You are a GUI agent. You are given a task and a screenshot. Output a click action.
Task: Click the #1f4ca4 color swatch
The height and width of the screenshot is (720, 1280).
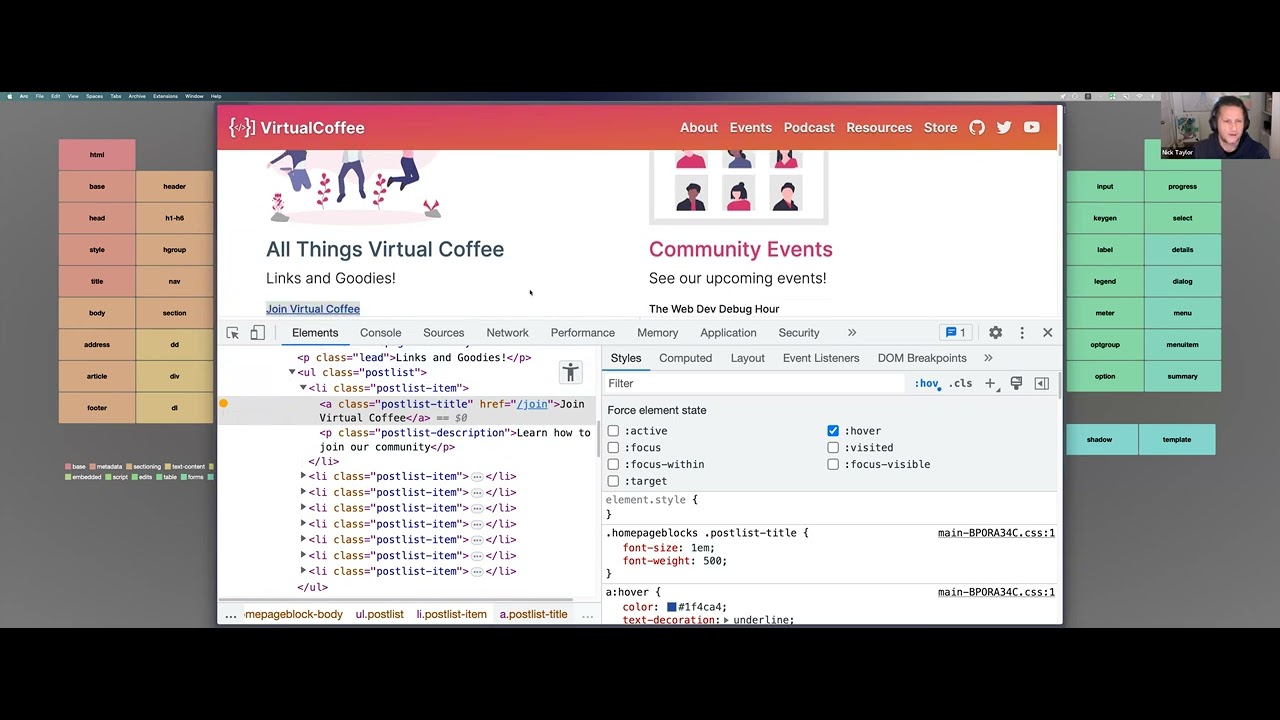pos(672,607)
